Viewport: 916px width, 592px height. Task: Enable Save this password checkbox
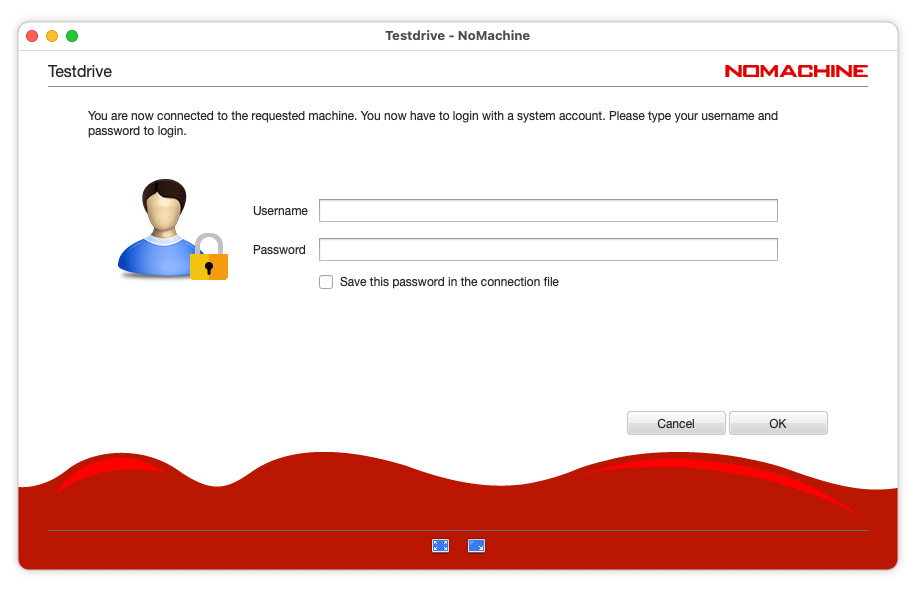coord(326,282)
